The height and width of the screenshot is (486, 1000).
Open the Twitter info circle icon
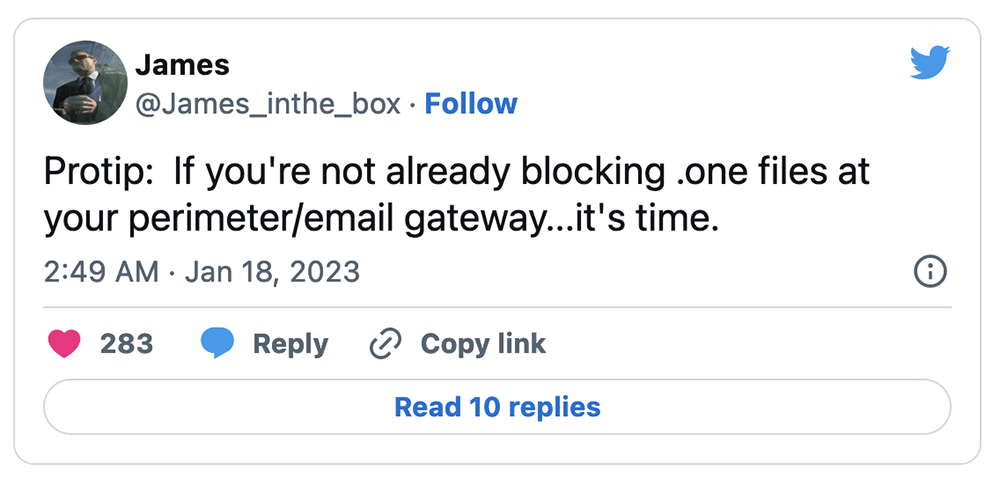click(x=930, y=272)
